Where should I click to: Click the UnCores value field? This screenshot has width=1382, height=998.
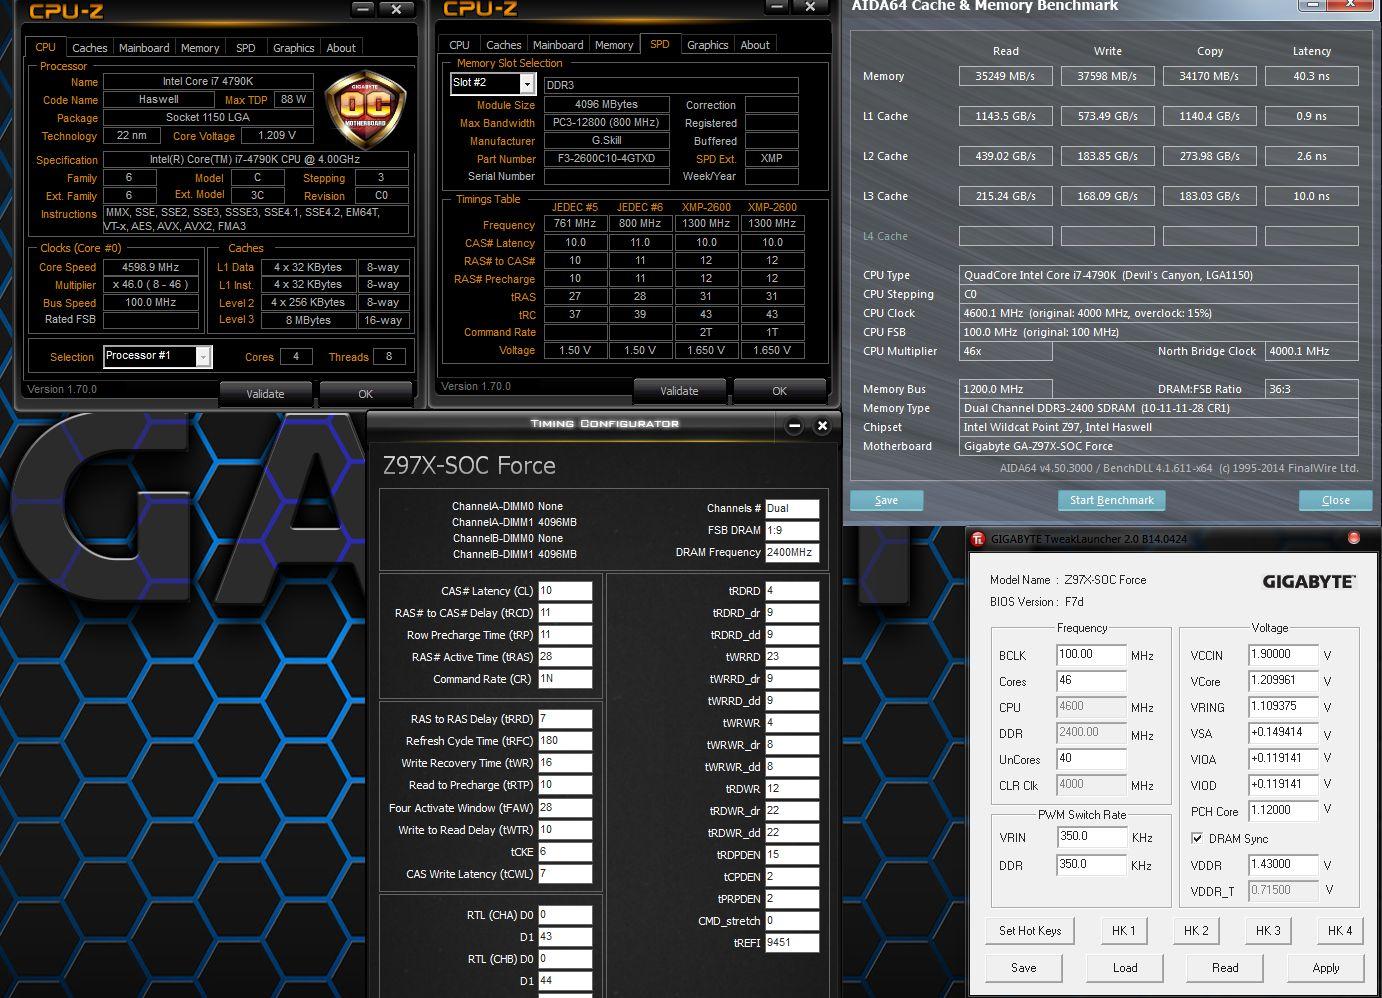coord(1091,759)
